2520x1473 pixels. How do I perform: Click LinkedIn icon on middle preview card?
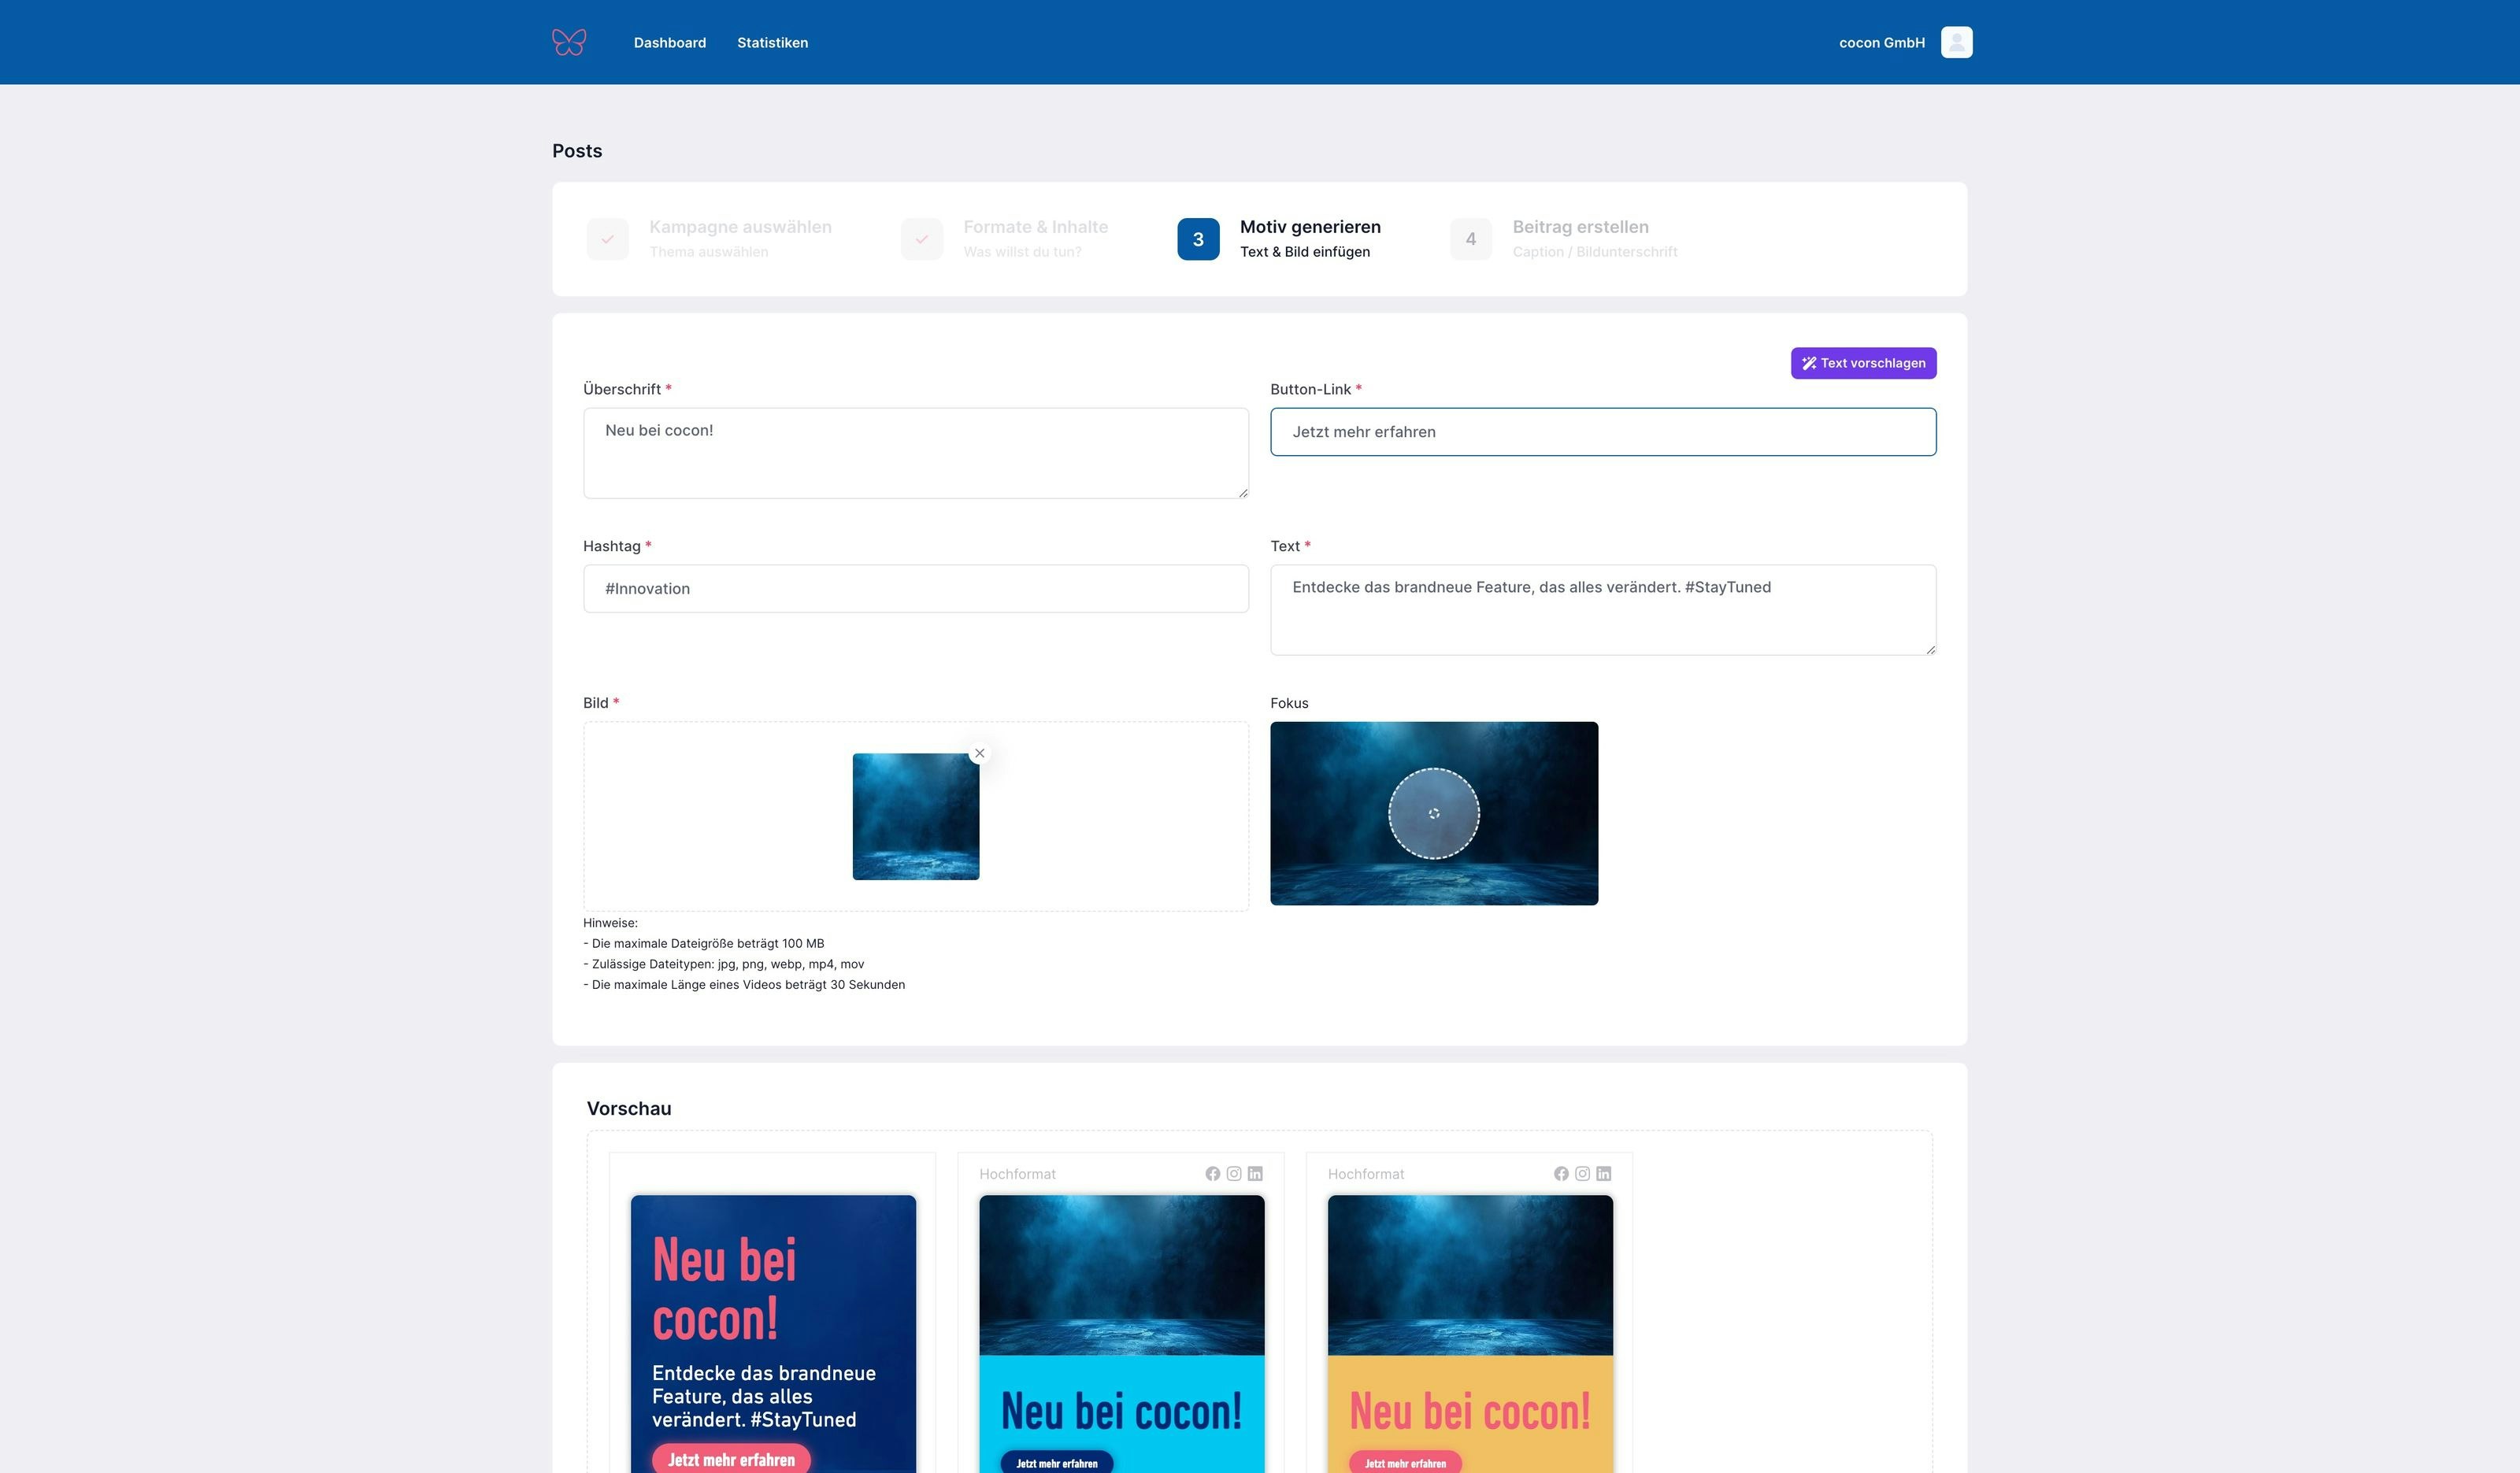click(x=1255, y=1174)
